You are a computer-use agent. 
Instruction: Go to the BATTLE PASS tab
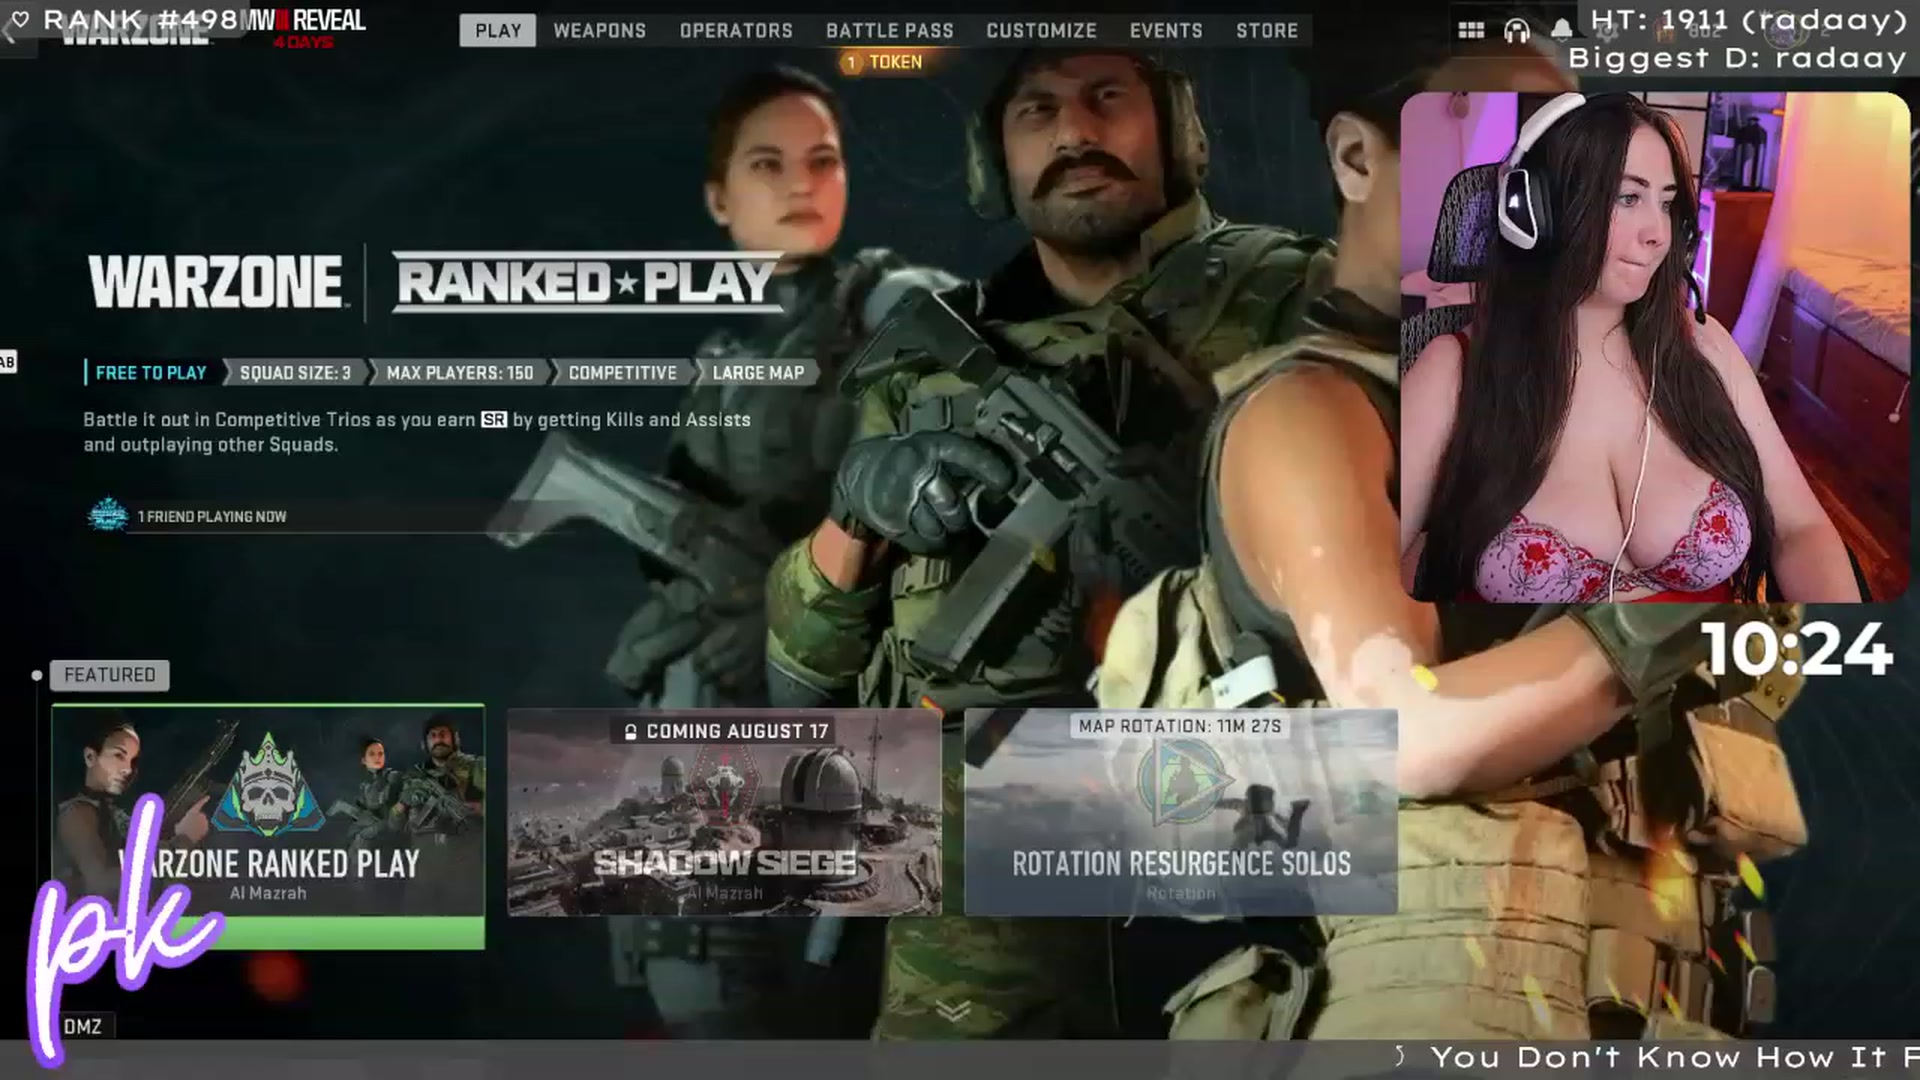(890, 31)
